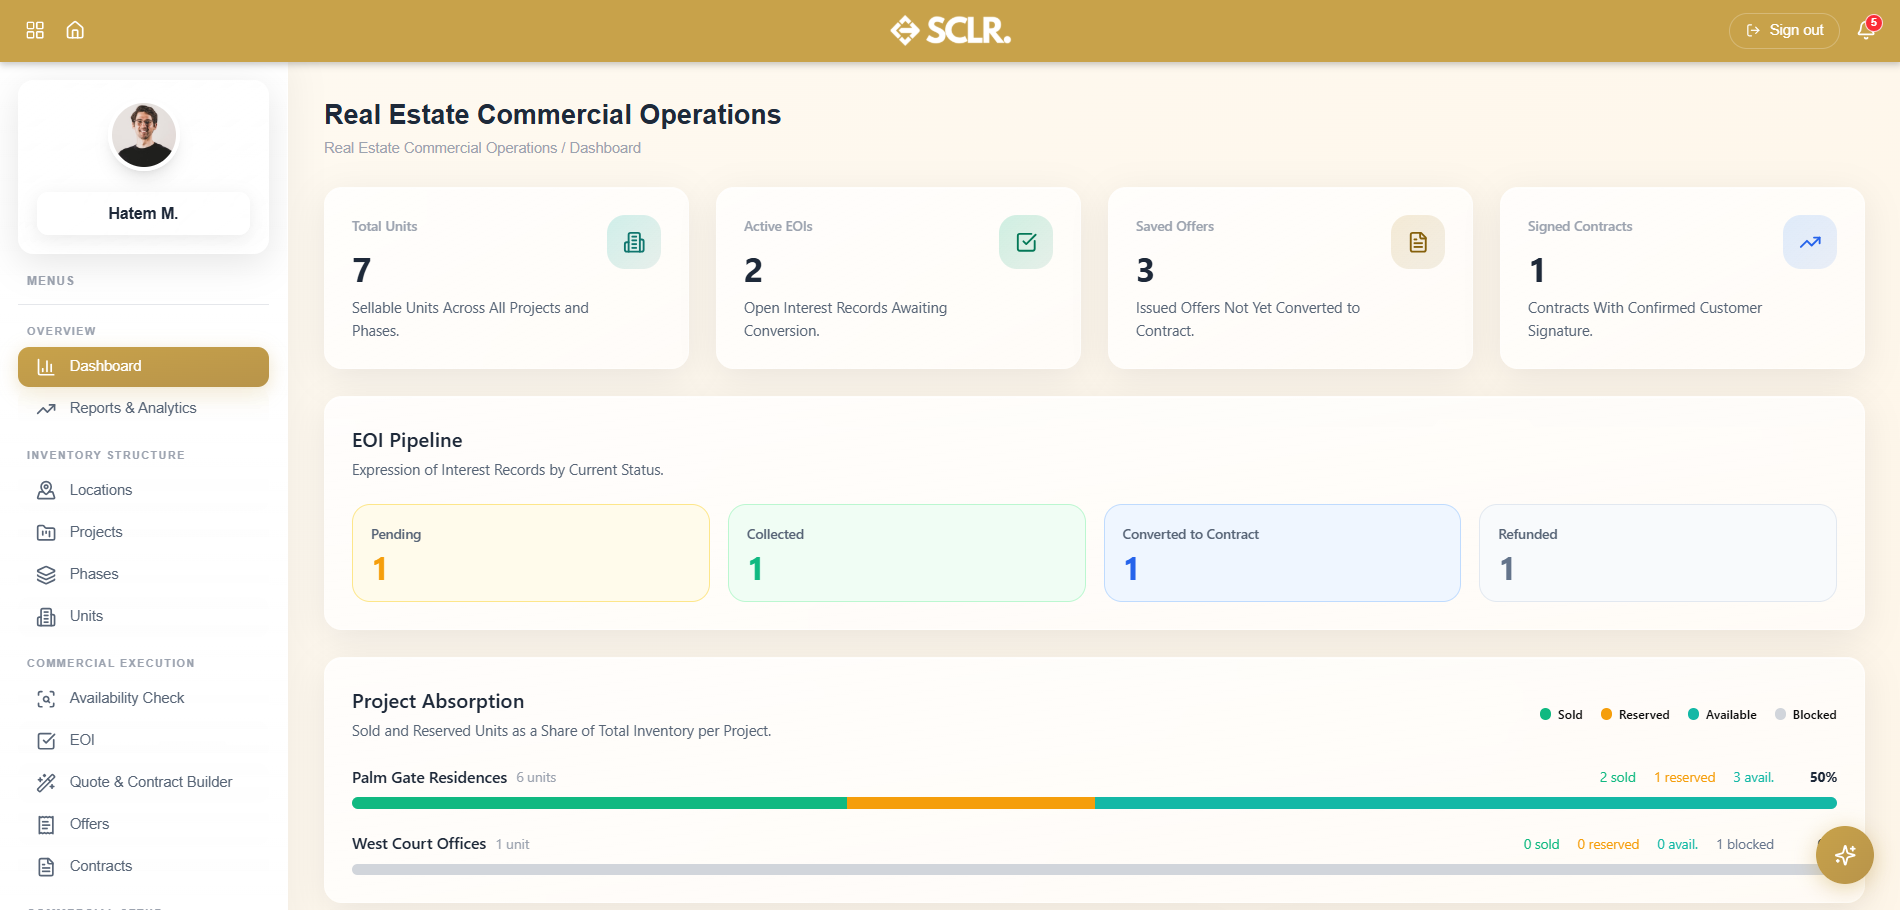Click the Sign out button

point(1784,31)
